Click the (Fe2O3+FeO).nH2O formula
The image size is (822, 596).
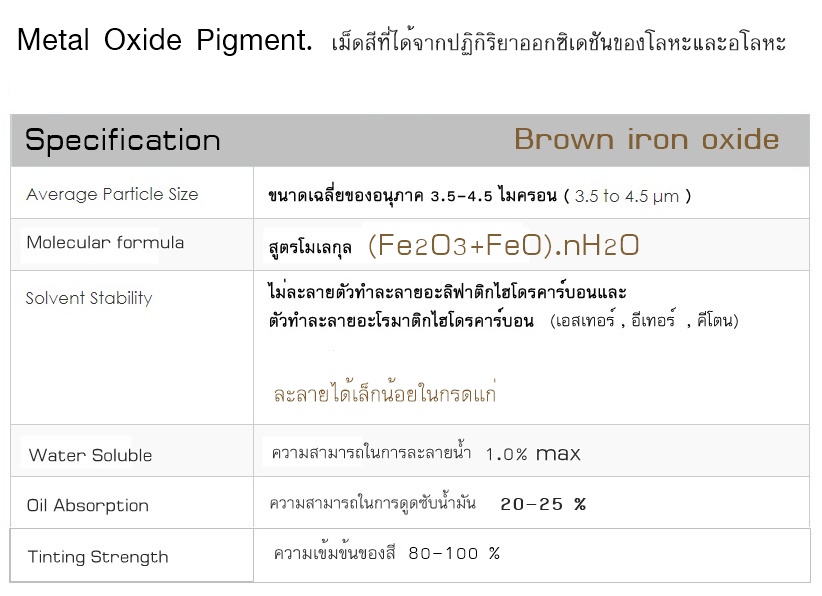point(503,245)
